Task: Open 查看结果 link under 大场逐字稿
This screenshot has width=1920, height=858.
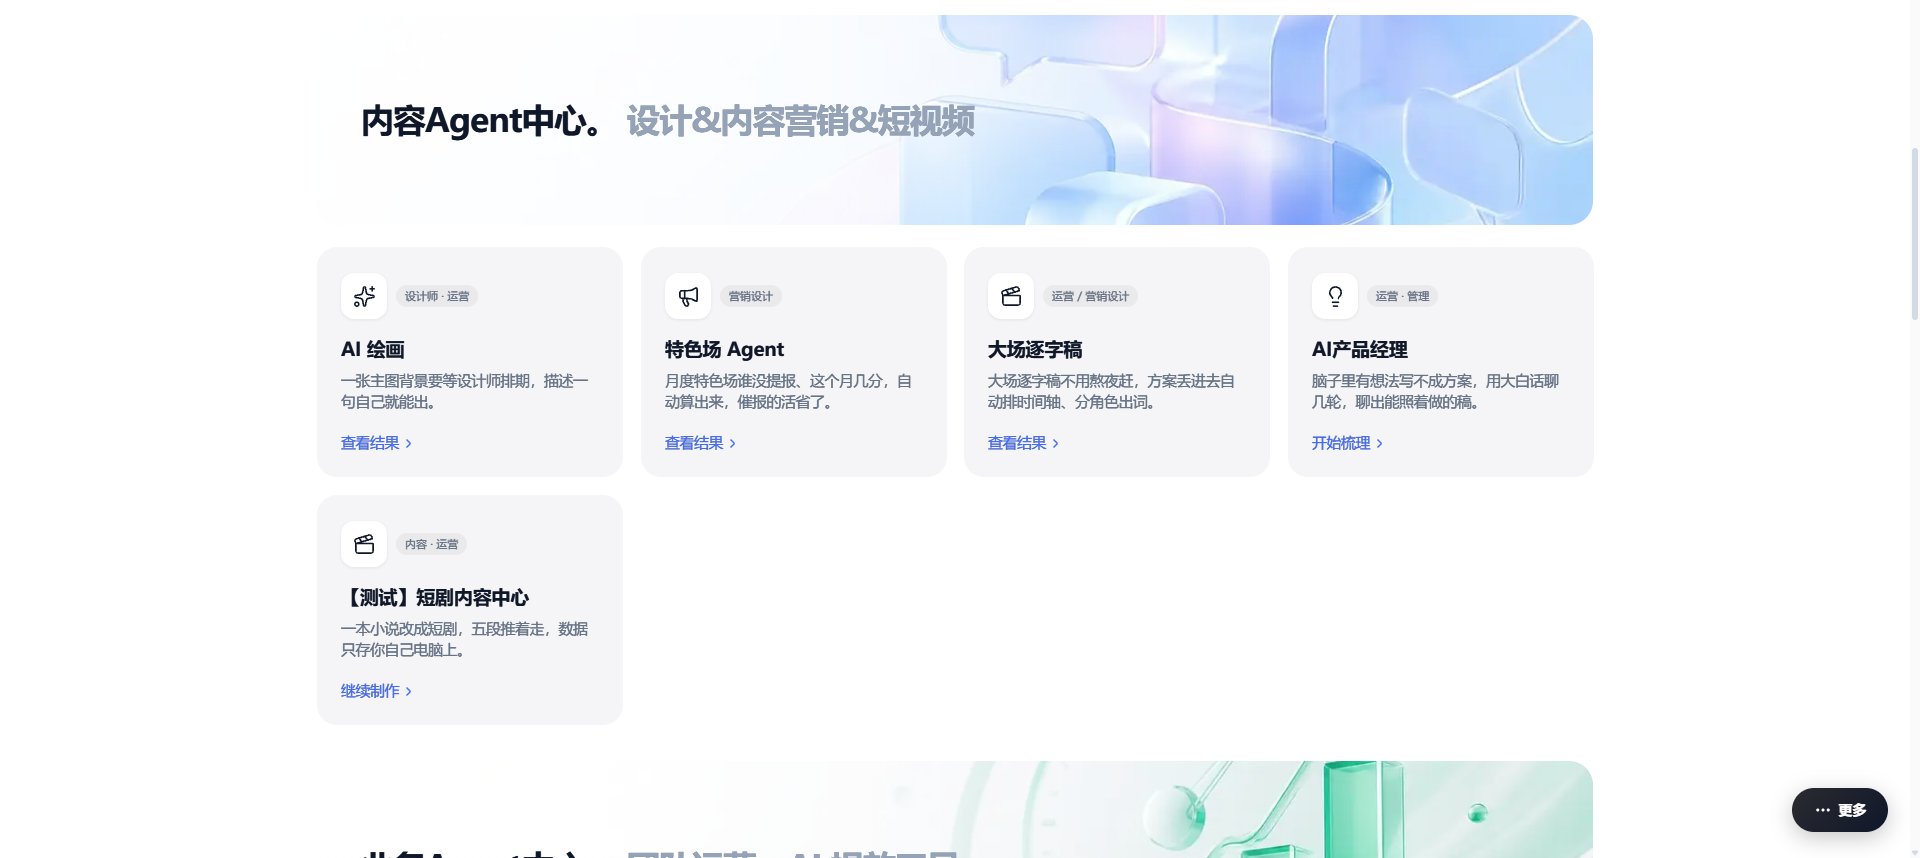Action: click(x=1023, y=443)
